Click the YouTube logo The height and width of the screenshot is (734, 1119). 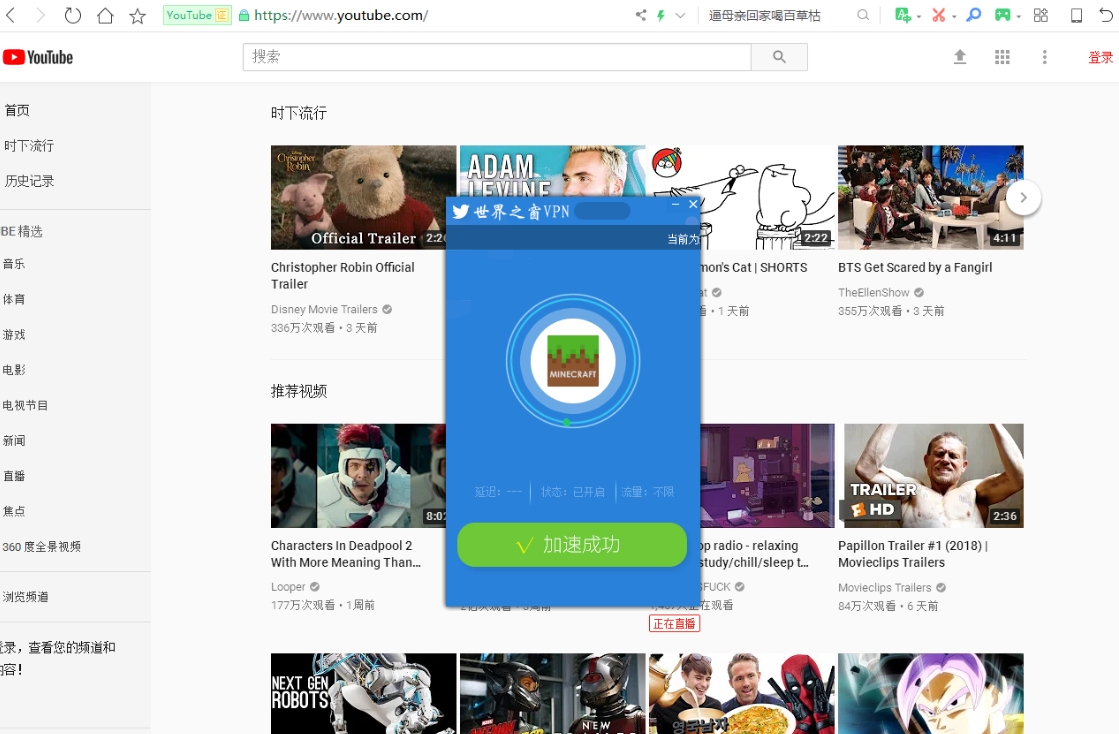click(38, 57)
